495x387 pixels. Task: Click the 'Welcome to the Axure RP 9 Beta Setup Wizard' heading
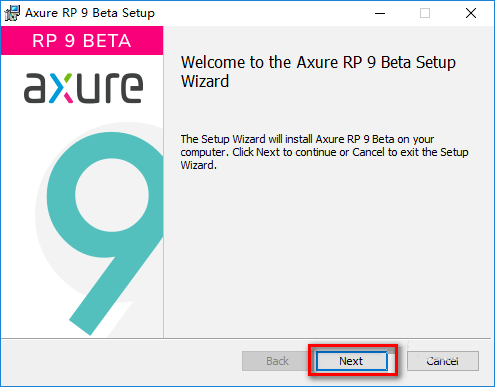[x=318, y=72]
